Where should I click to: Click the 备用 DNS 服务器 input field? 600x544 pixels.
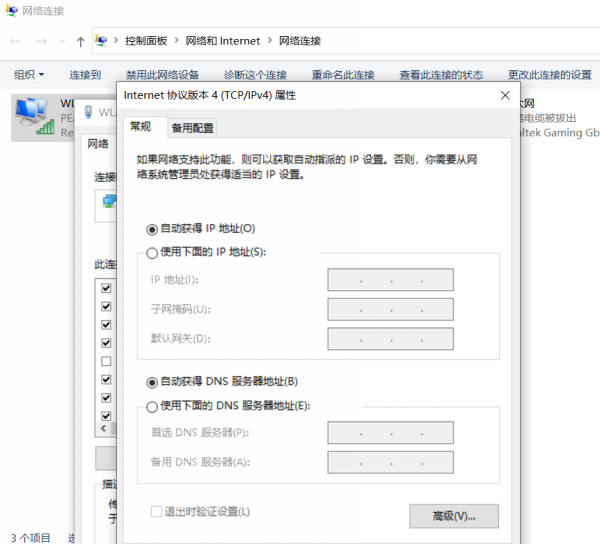(x=390, y=462)
